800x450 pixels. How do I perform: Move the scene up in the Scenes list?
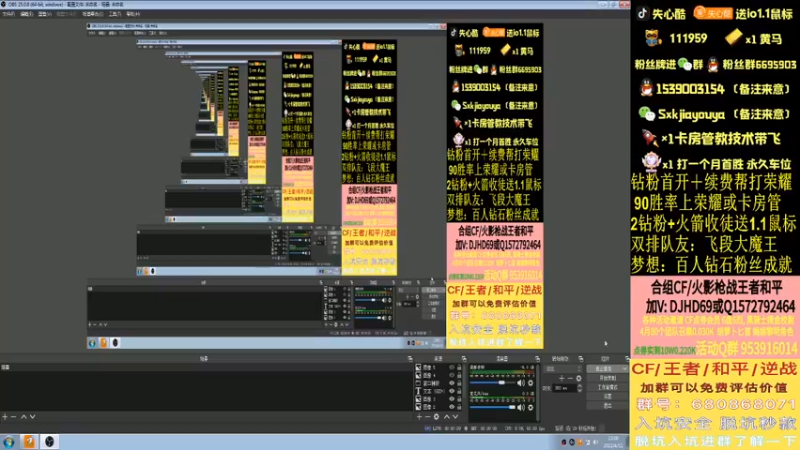coord(23,417)
